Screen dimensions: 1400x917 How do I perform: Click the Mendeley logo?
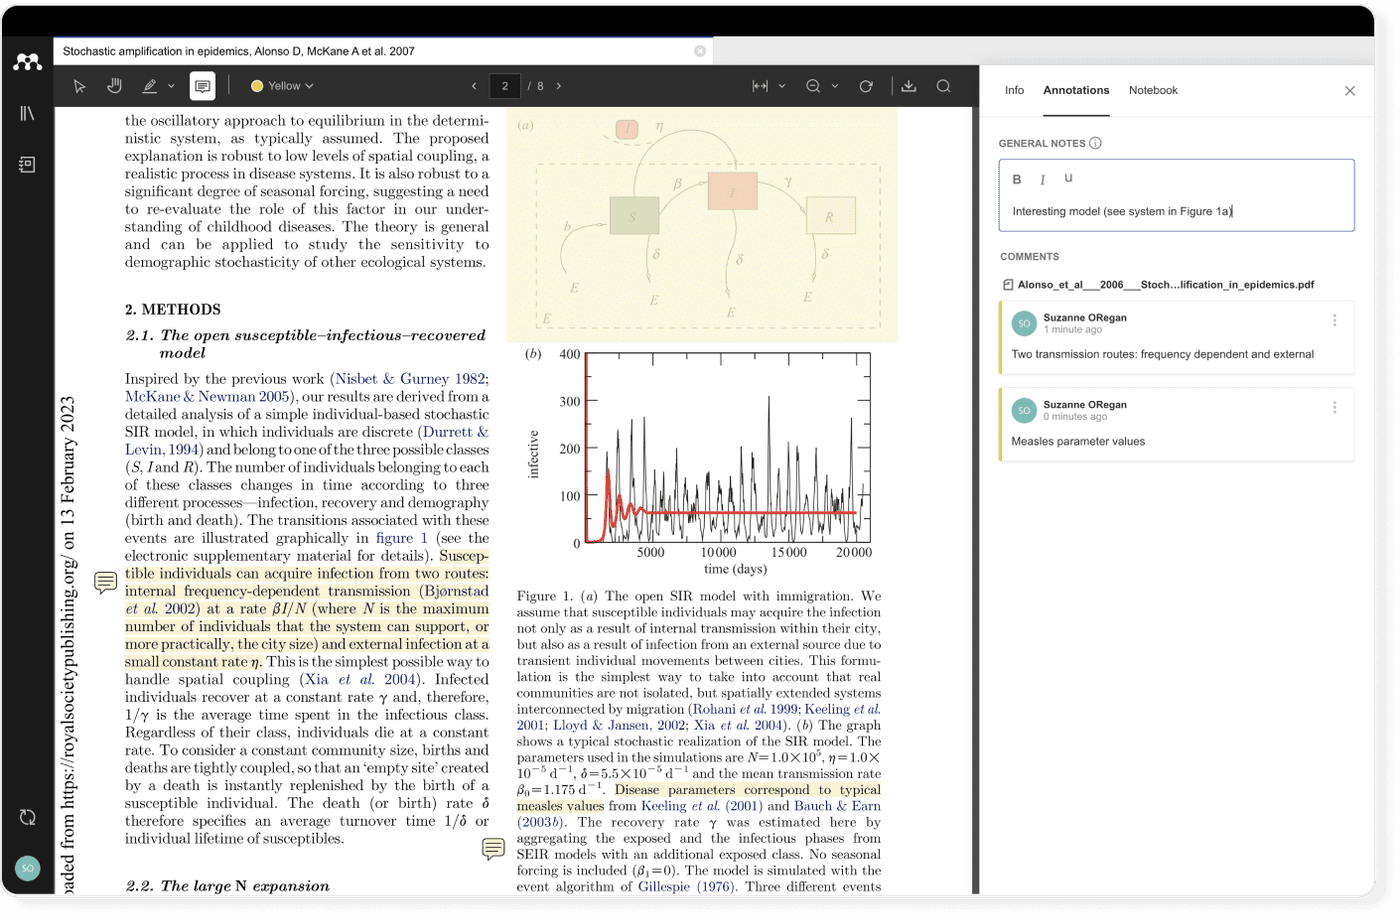(x=27, y=61)
